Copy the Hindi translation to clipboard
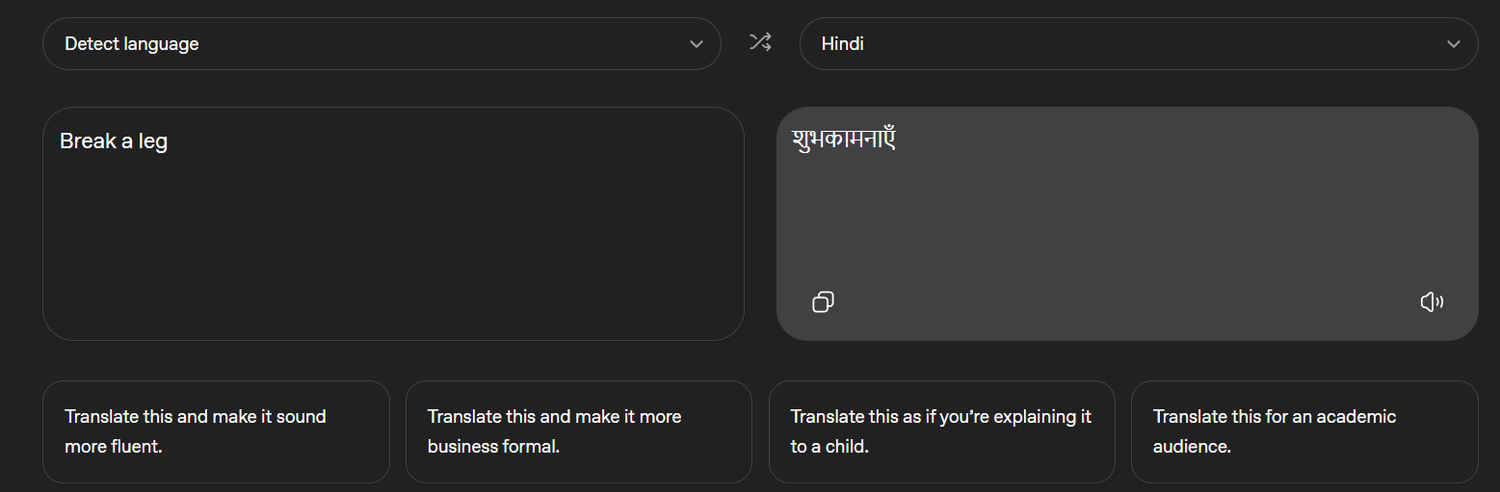This screenshot has width=1500, height=492. click(x=823, y=302)
